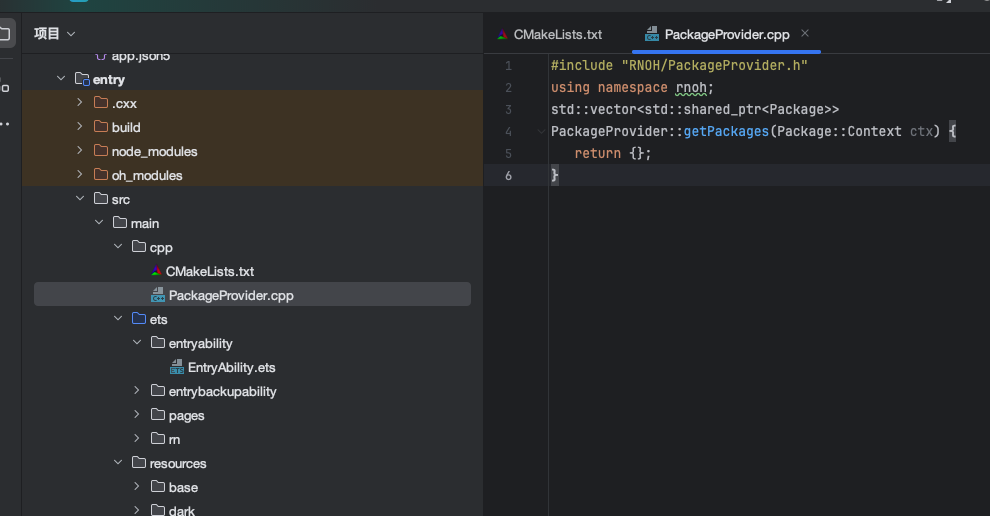This screenshot has height=516, width=990.
Task: Click the CMake icon on CMakeLists.txt tab
Action: (502, 35)
